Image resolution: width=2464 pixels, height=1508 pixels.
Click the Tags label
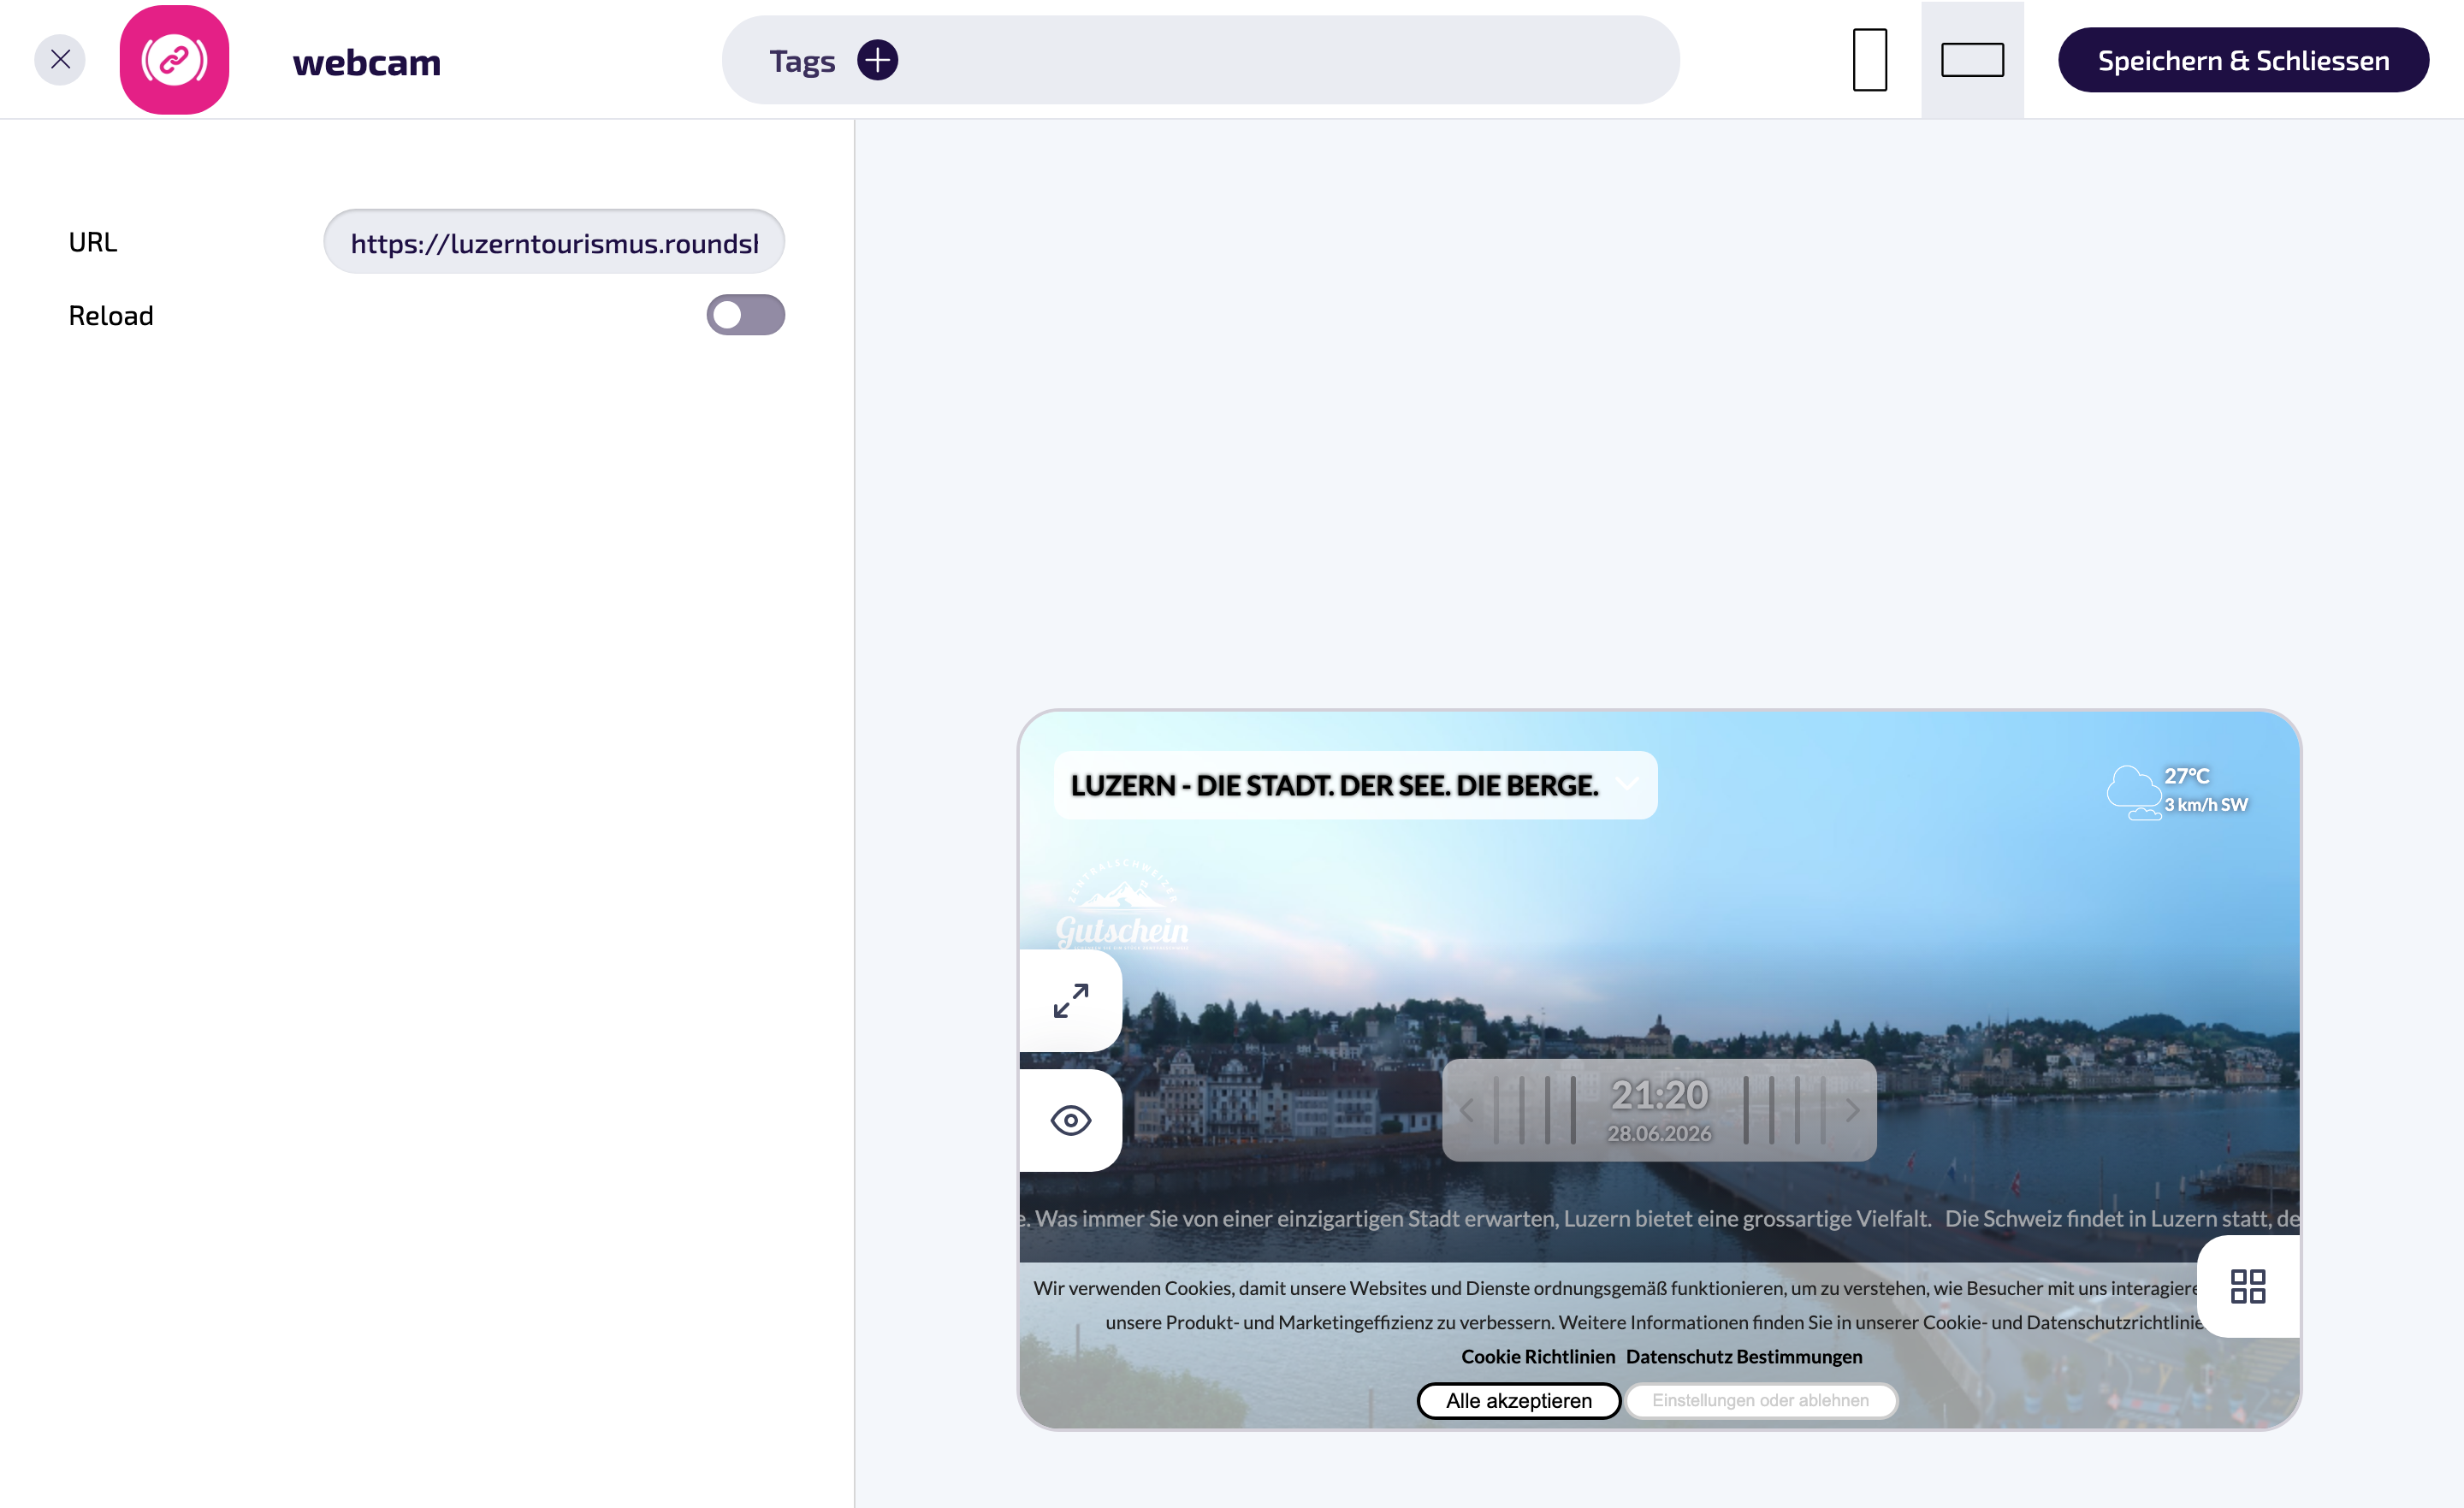tap(802, 61)
